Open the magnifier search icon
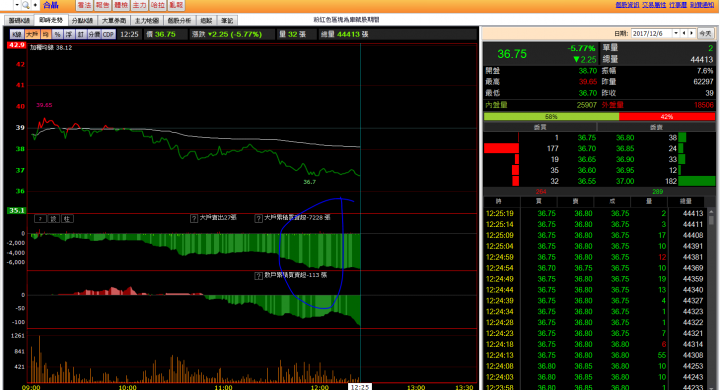This screenshot has height=390, width=720. click(x=26, y=5)
